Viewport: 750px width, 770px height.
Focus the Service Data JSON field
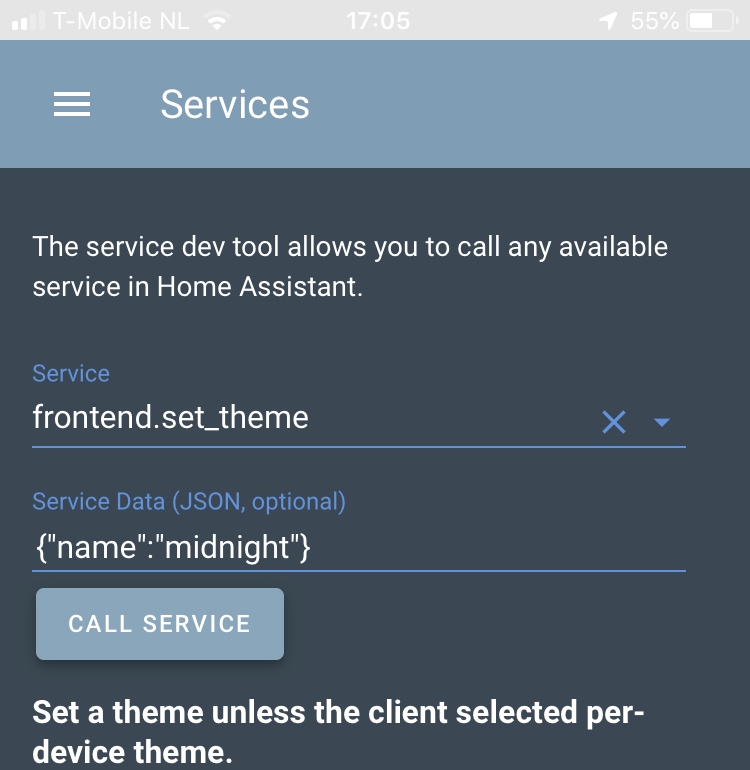[x=359, y=548]
